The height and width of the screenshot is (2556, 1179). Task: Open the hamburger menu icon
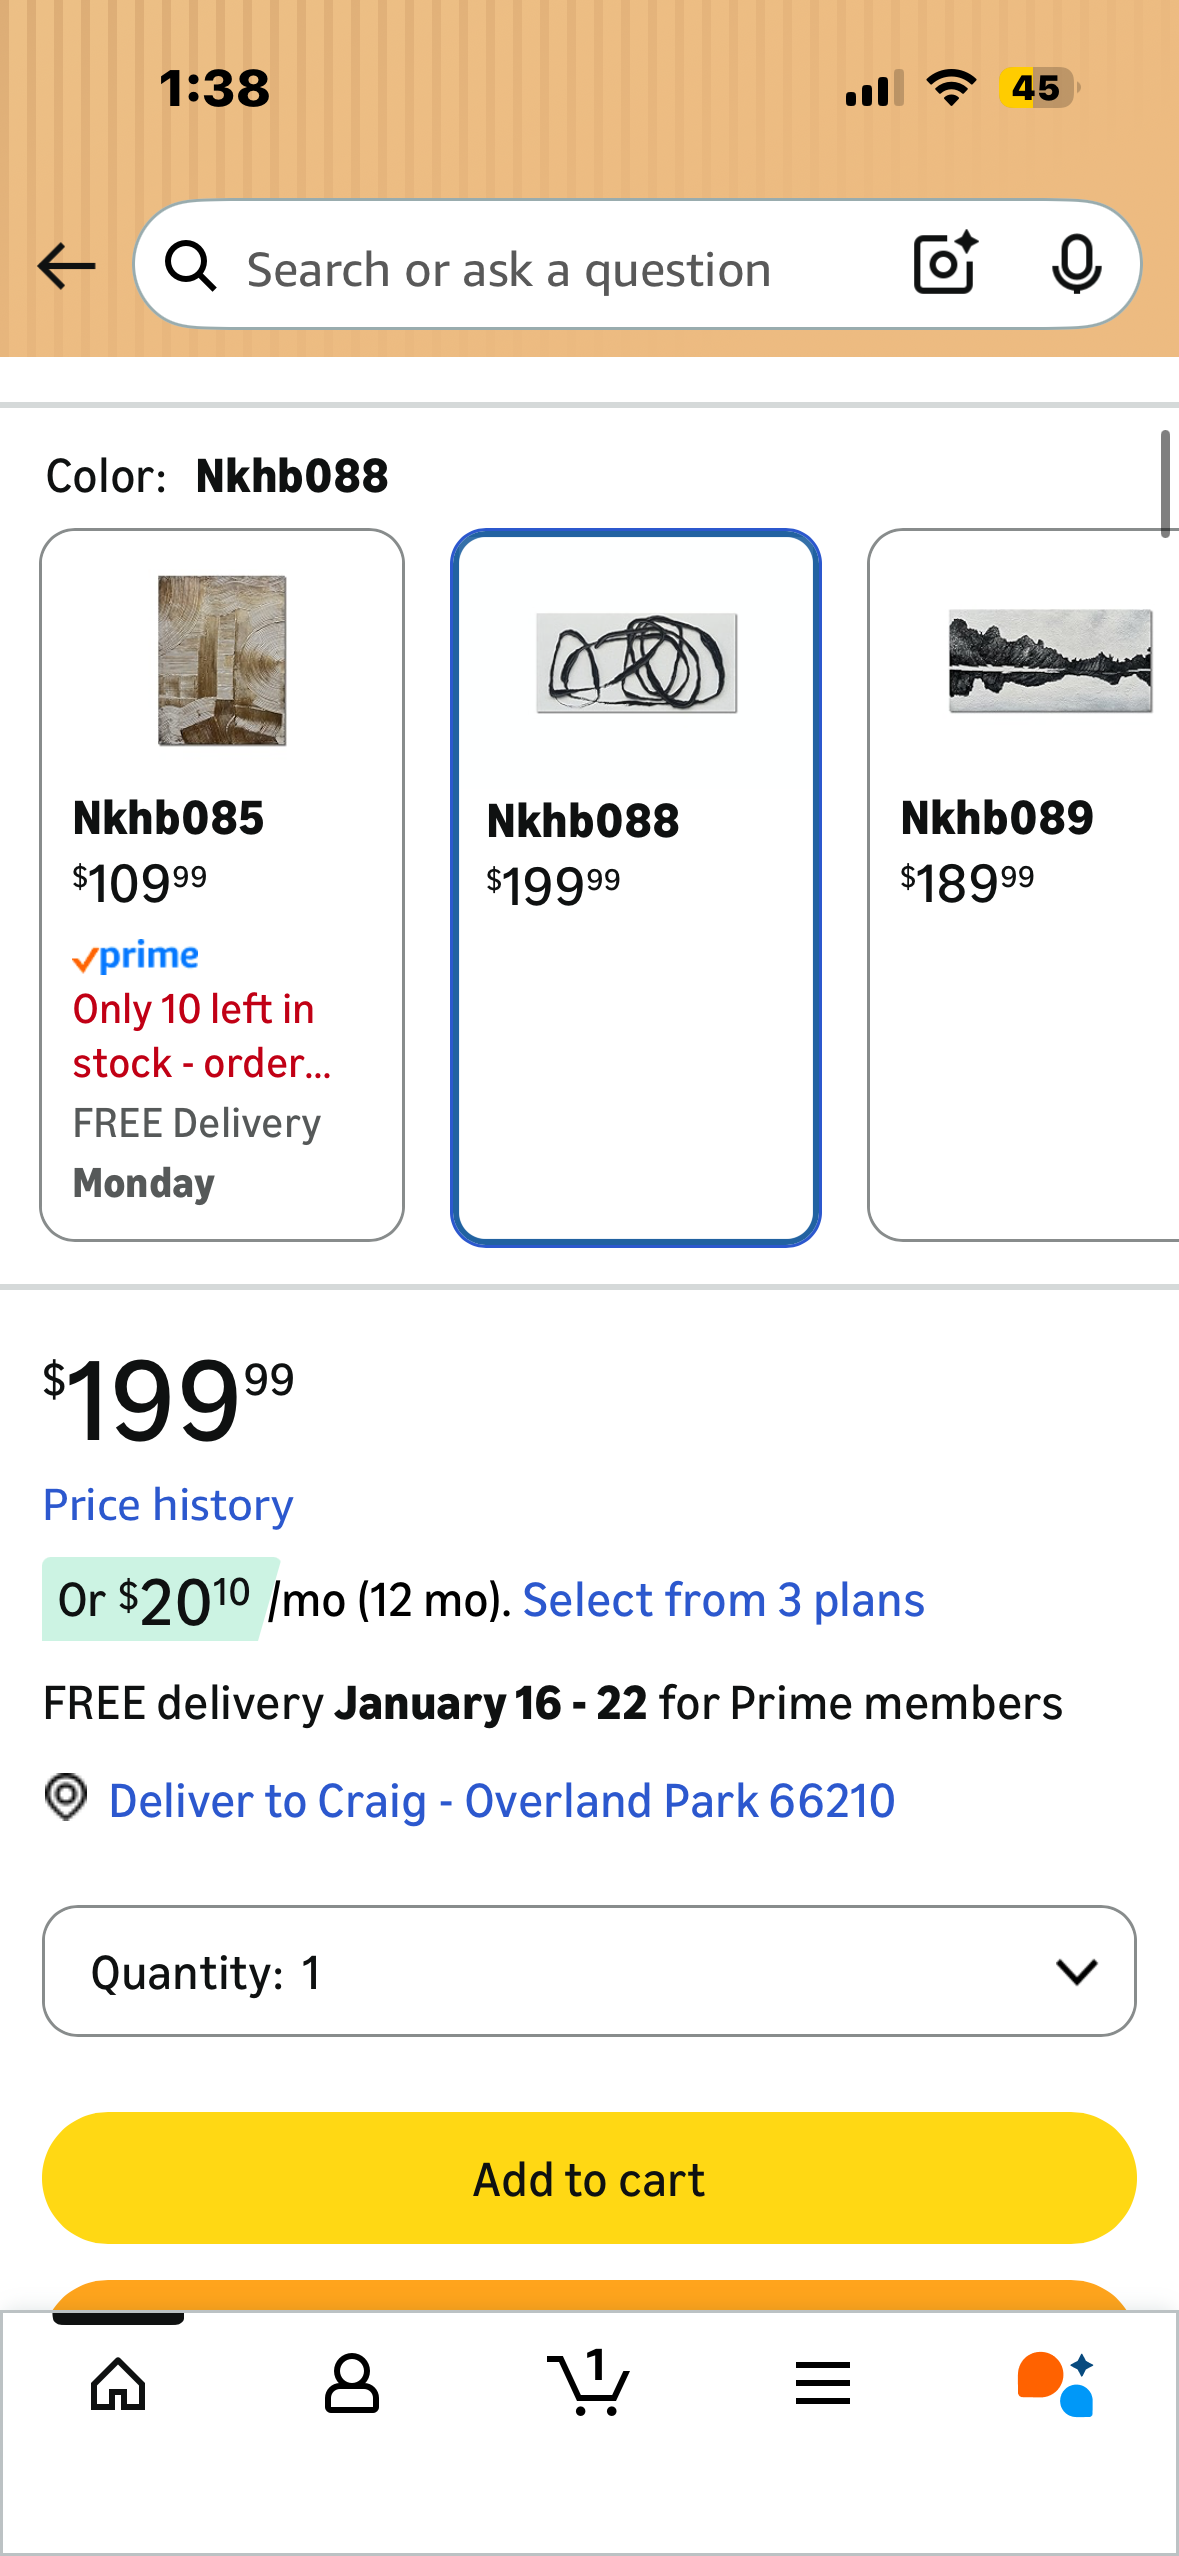[x=823, y=2384]
